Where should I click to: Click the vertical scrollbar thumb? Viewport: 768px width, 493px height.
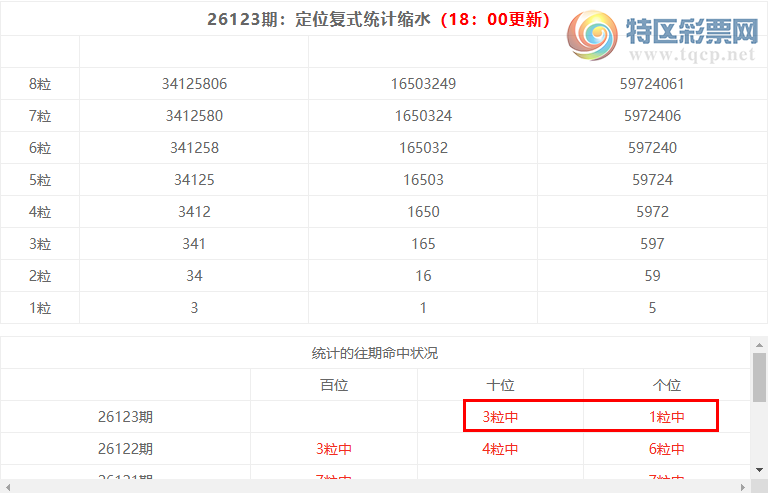point(759,377)
